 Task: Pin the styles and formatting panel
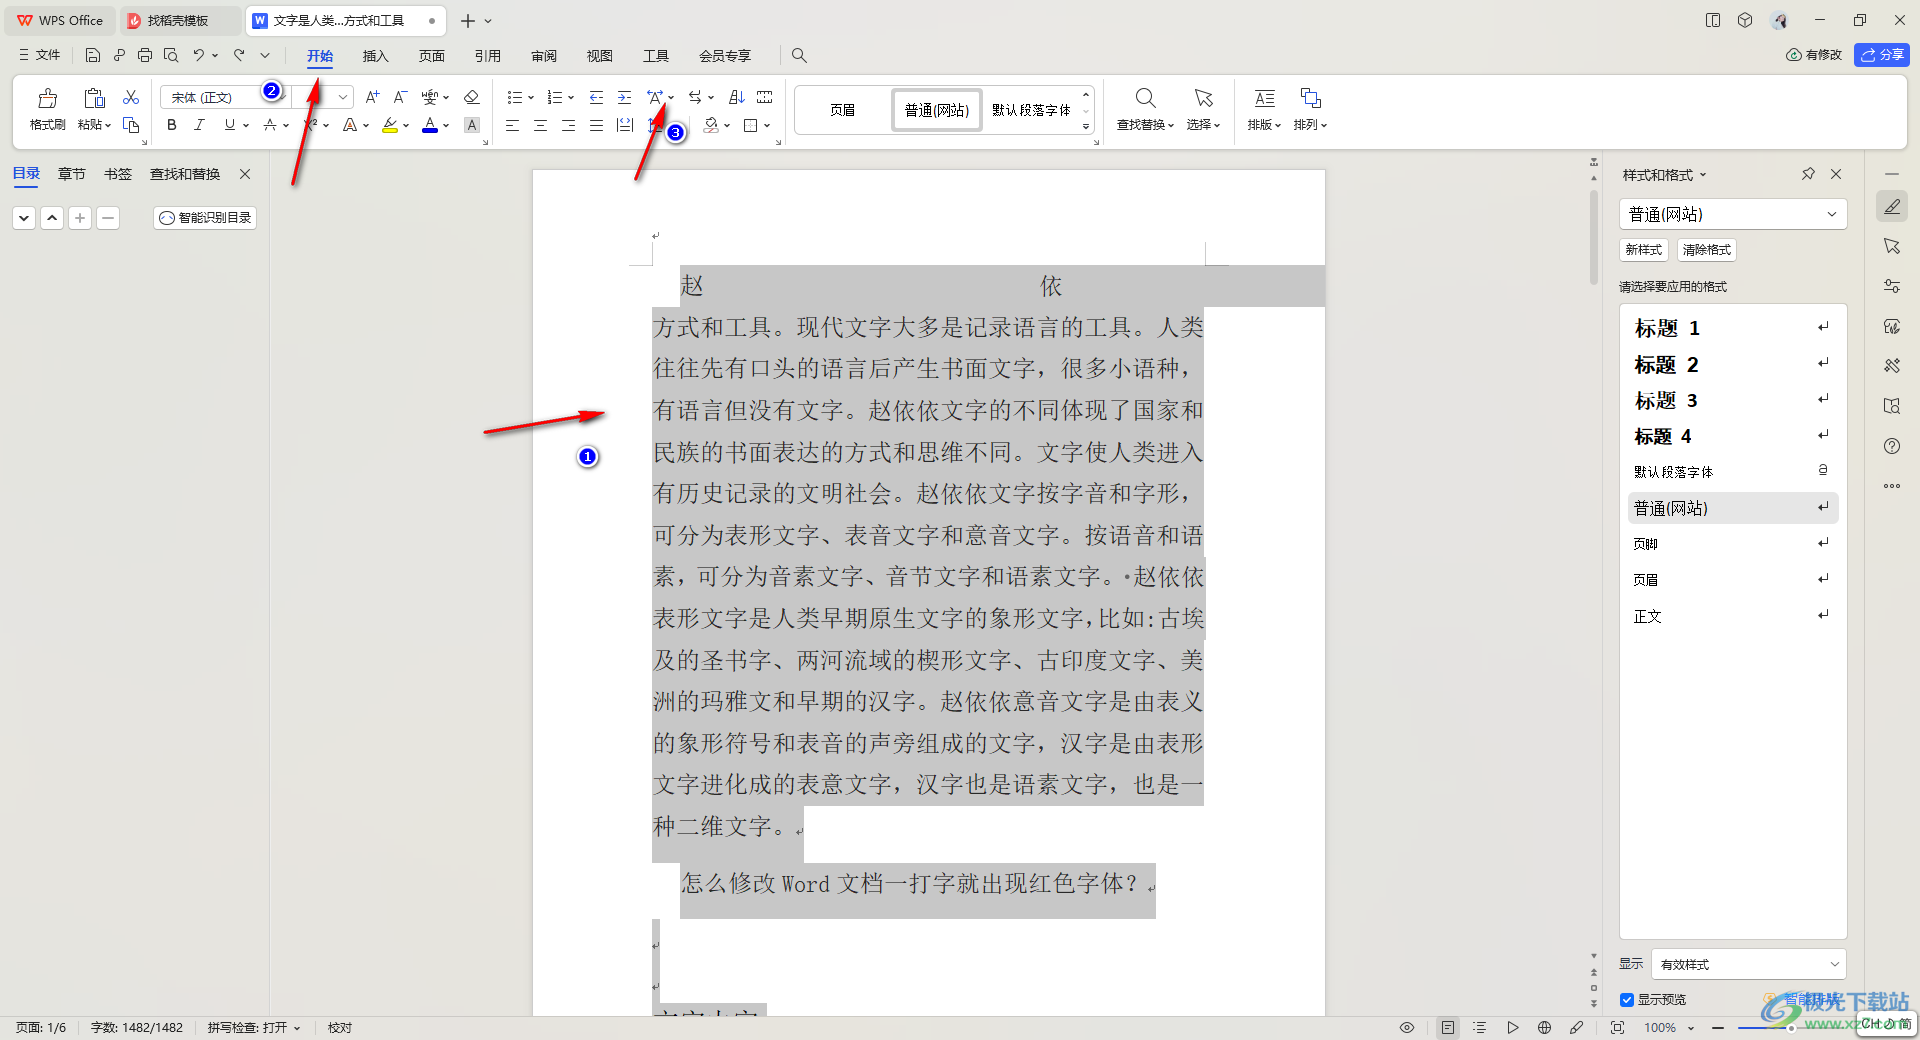point(1808,174)
